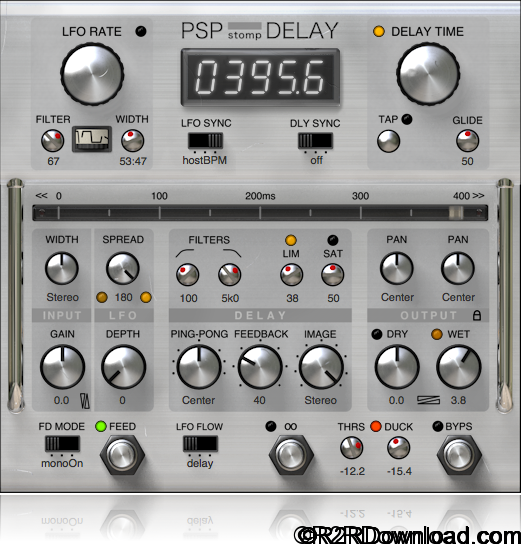Click the '>>' scale range arrow
Screen dimensions: 521x544
point(478,196)
